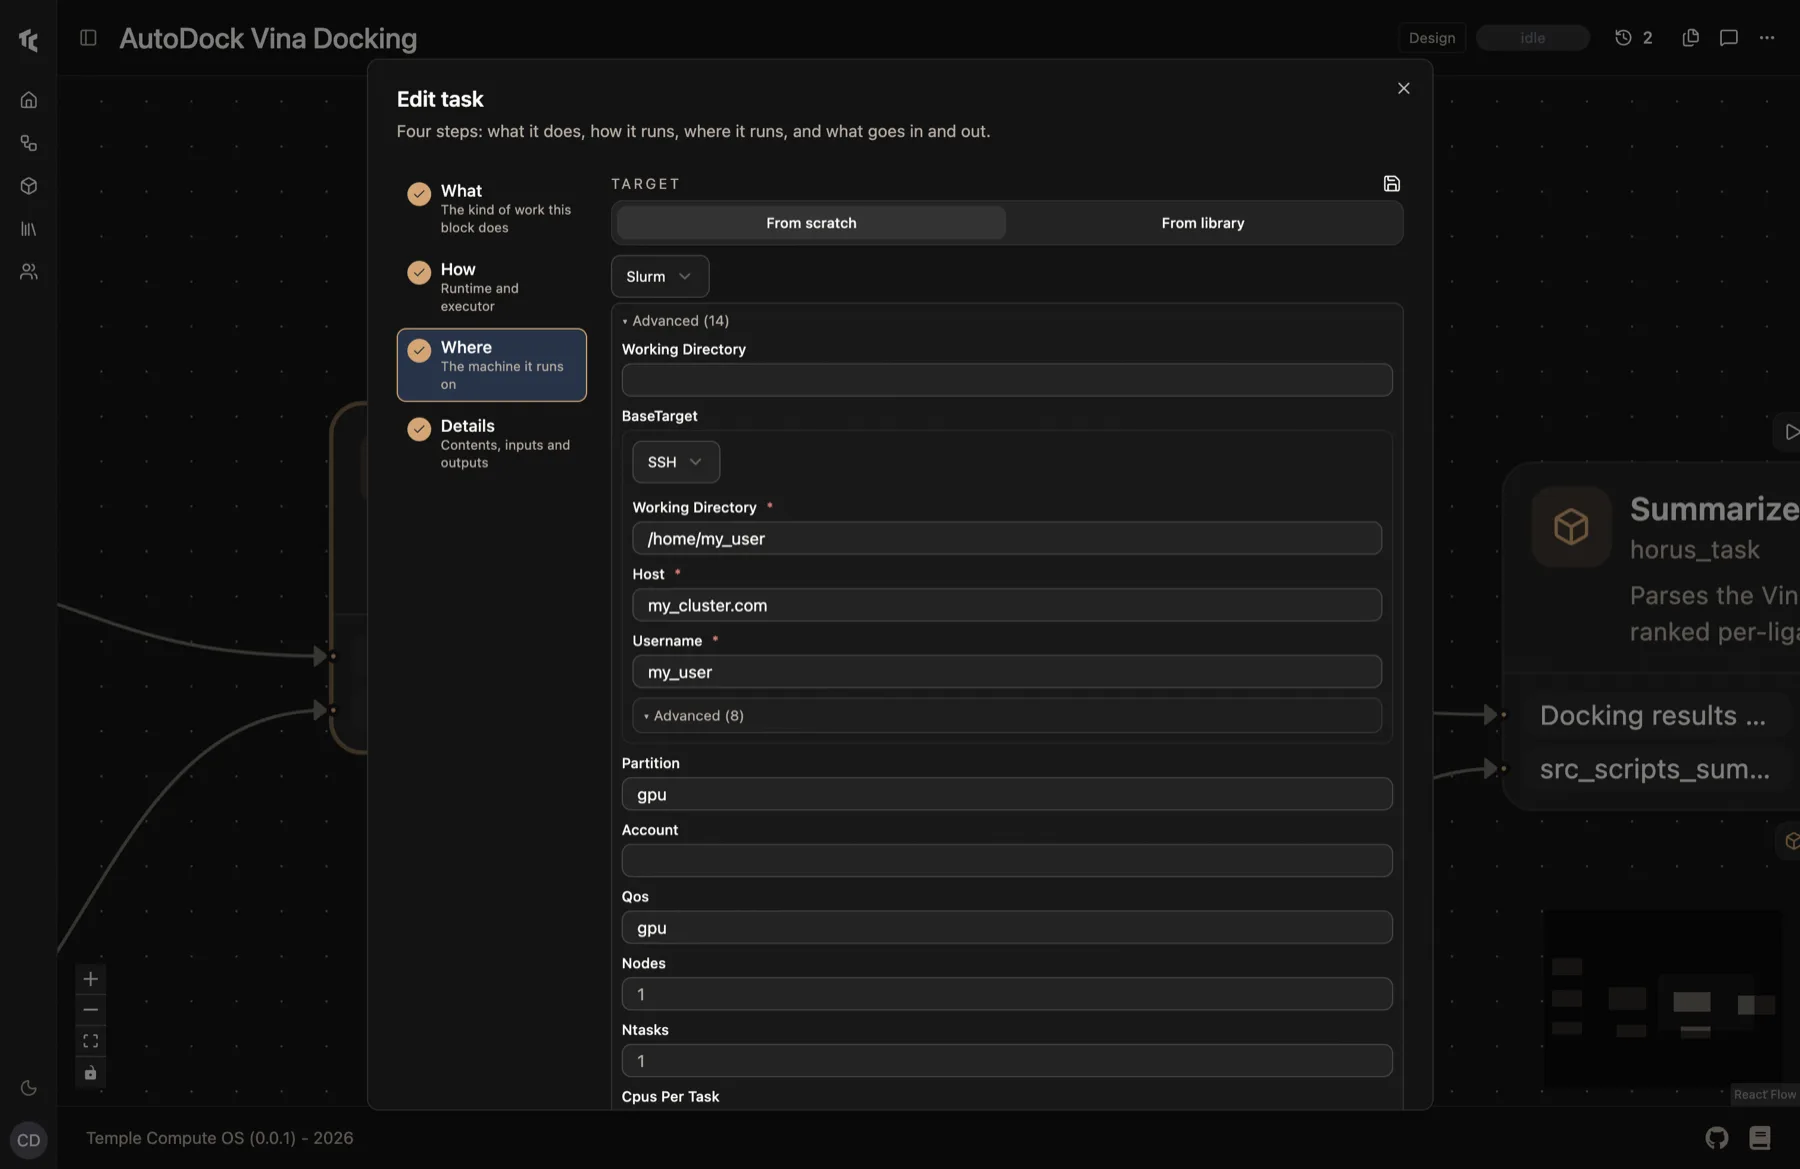Open the CD user avatar
Viewport: 1800px width, 1169px height.
coord(28,1140)
